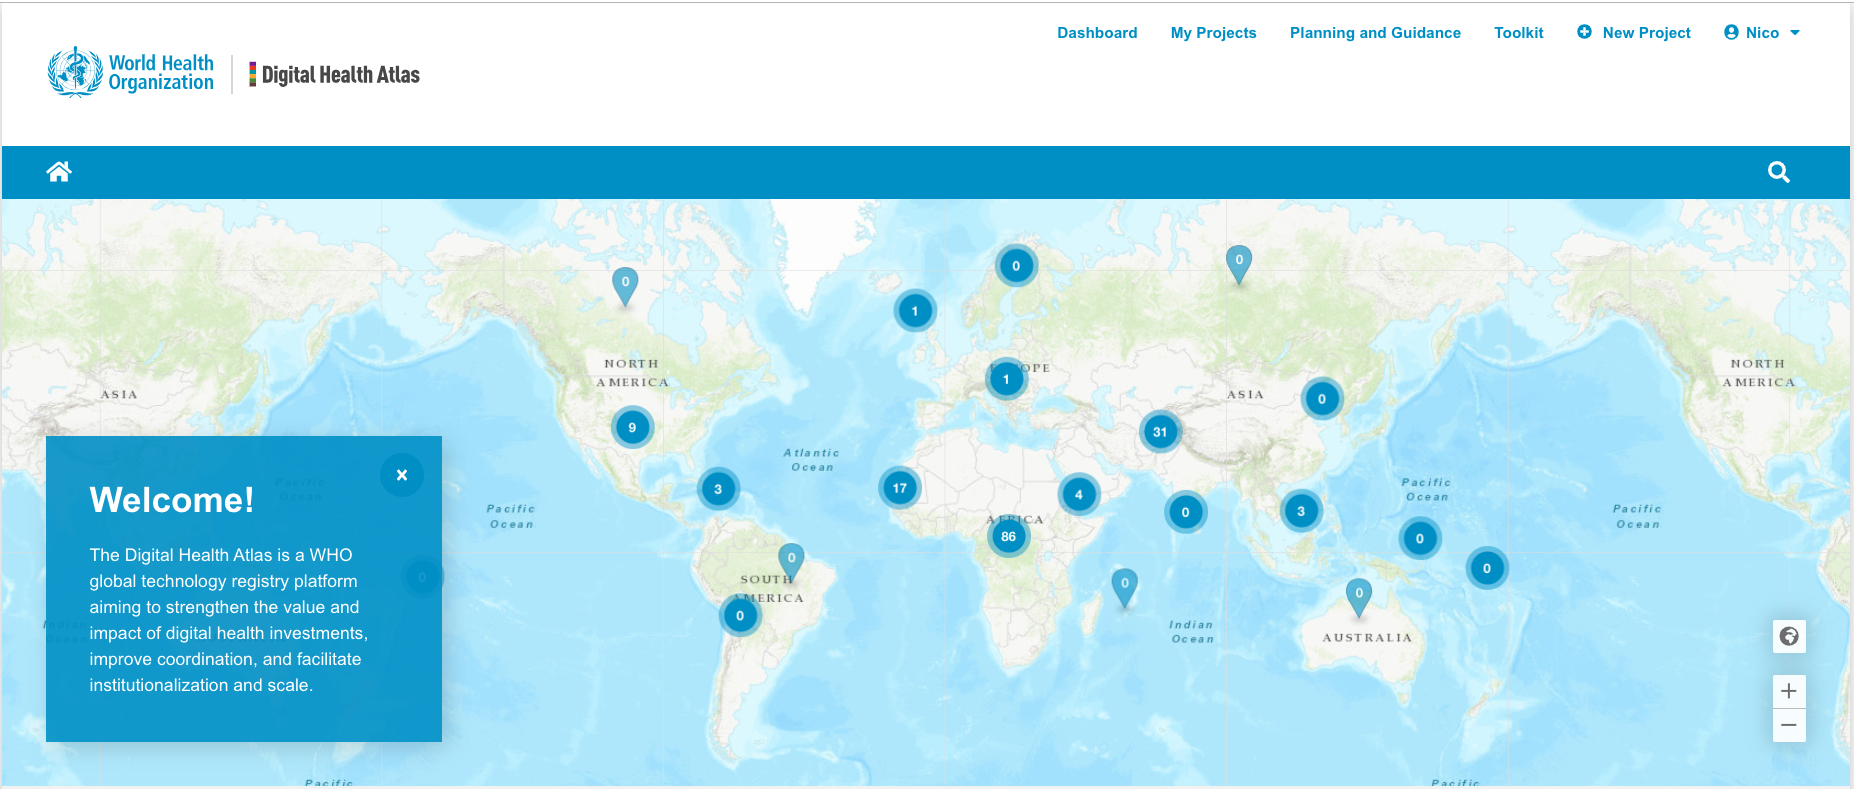The image size is (1854, 789).
Task: Click the Welcome! heading text
Action: pos(172,500)
